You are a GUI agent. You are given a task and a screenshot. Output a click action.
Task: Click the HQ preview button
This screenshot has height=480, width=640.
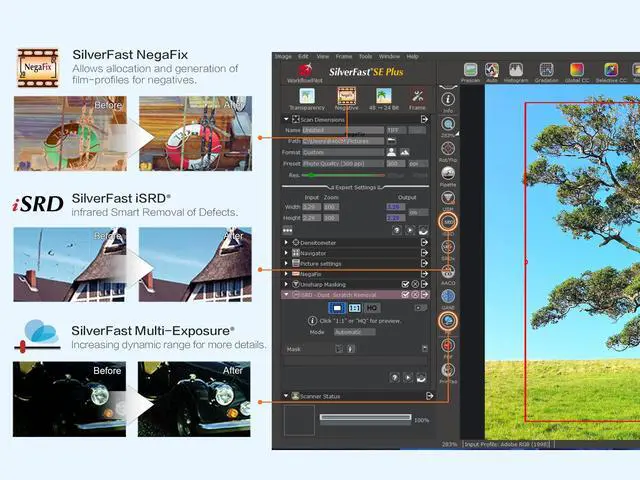tap(371, 308)
